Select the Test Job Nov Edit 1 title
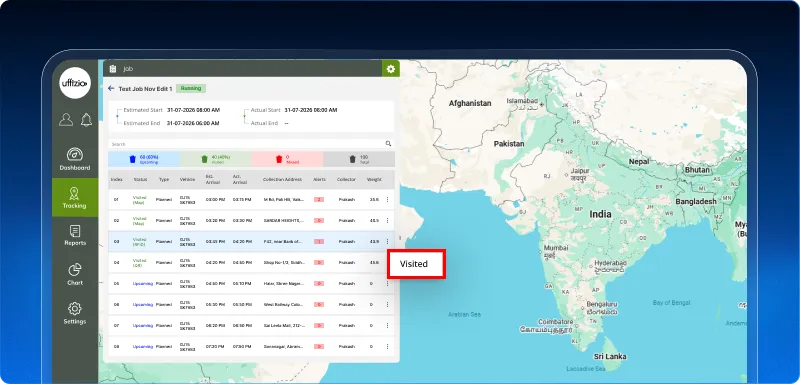The image size is (800, 384). [145, 89]
